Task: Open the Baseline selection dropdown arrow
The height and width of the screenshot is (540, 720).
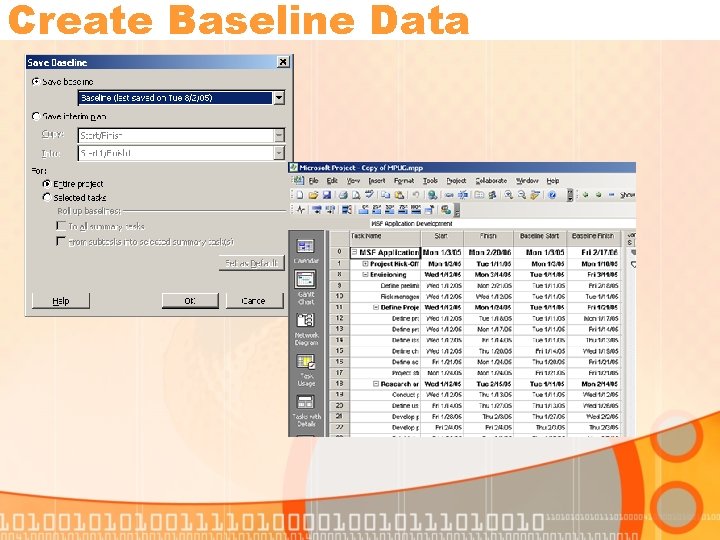Action: pos(279,98)
